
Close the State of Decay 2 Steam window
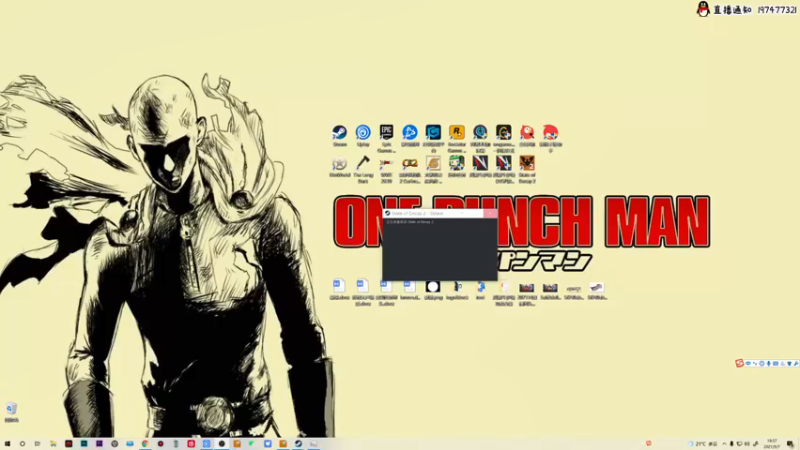(x=490, y=213)
